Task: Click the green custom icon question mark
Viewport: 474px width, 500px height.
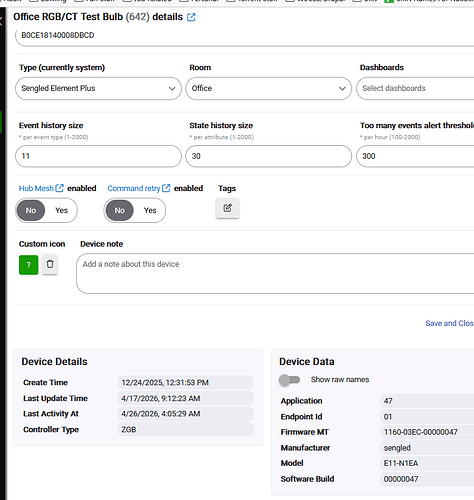Action: (x=29, y=265)
